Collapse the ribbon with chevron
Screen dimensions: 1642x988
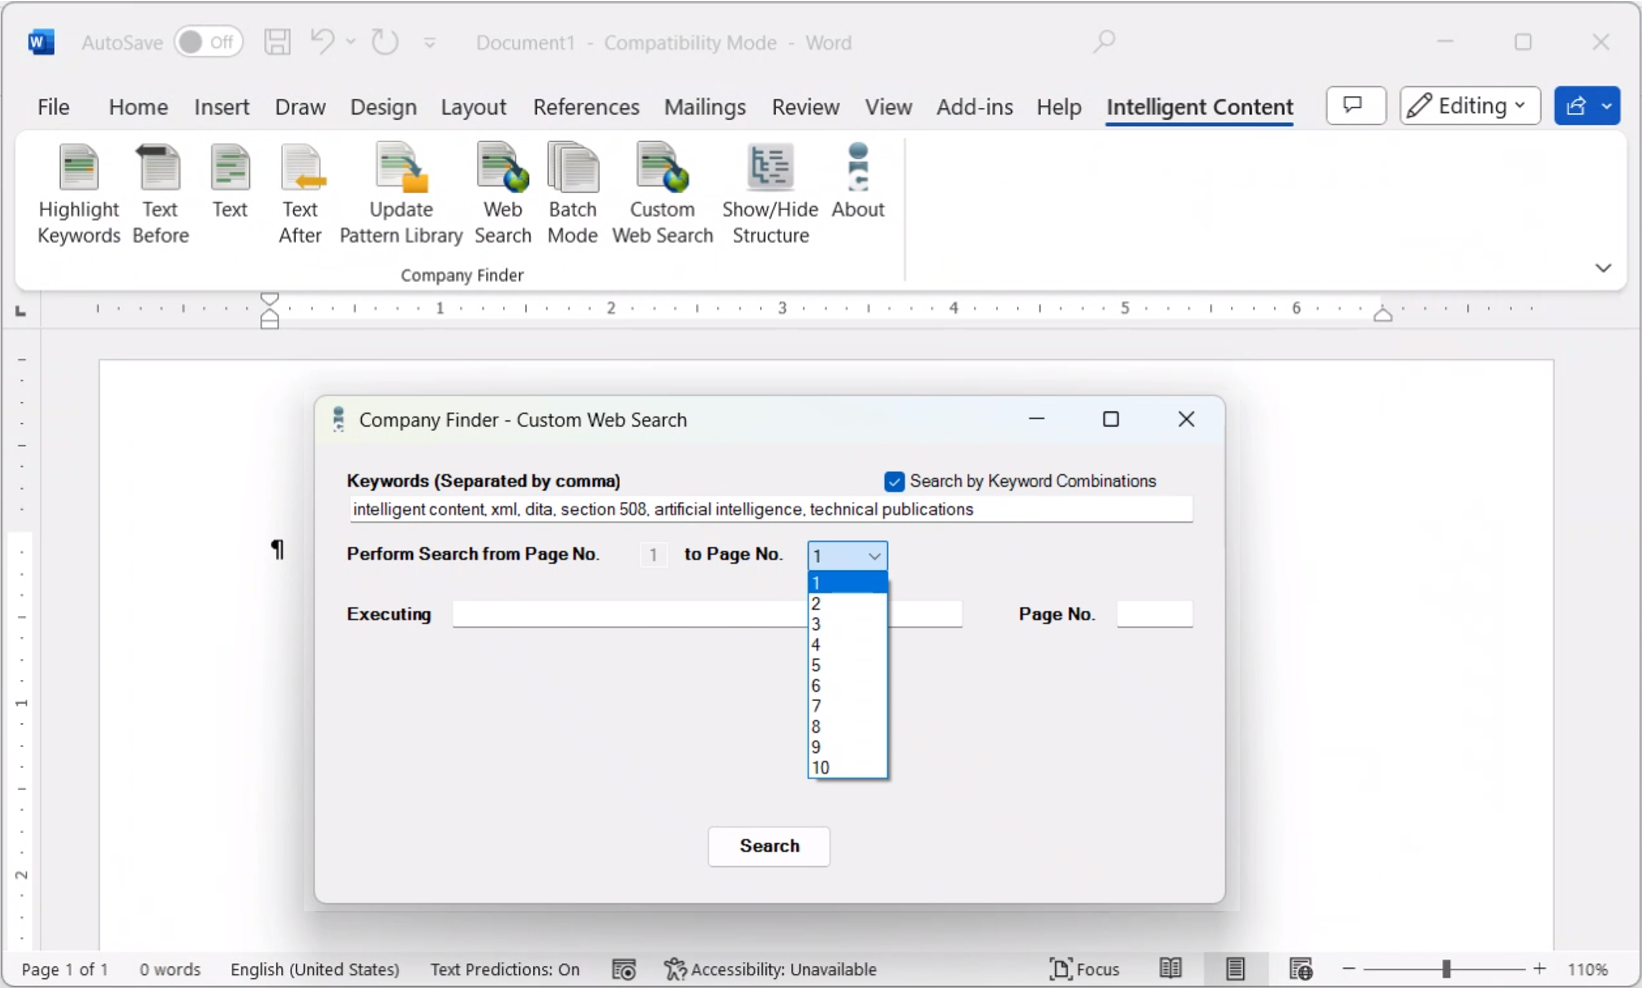point(1603,268)
